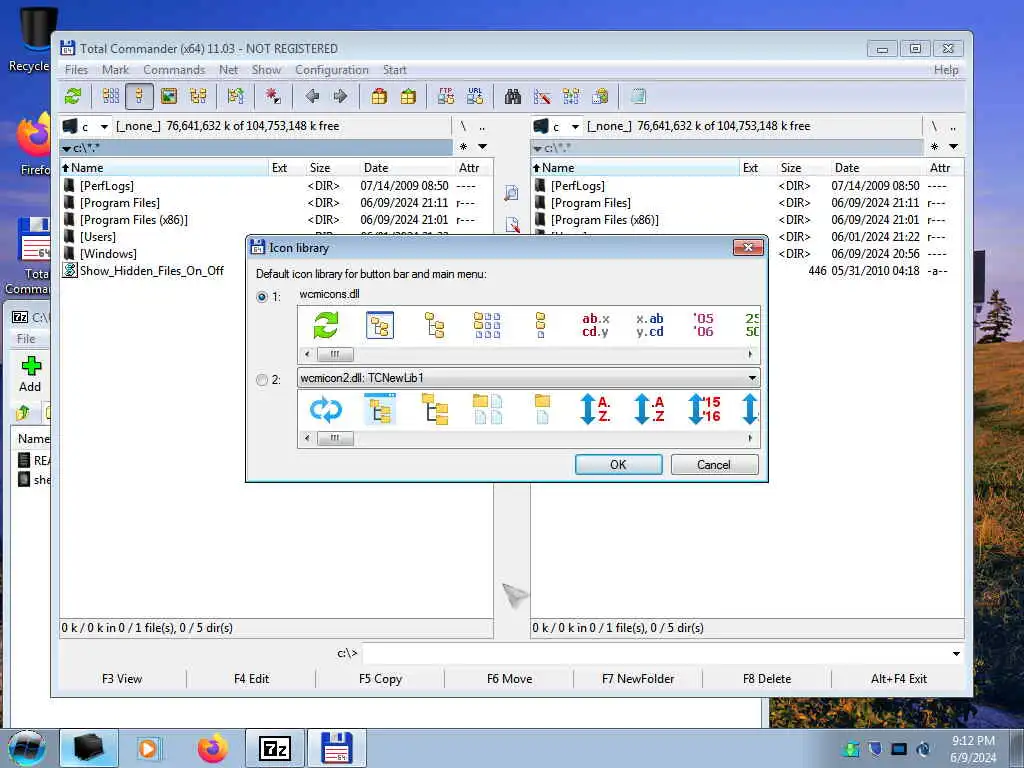Open the Files menu

pyautogui.click(x=76, y=70)
